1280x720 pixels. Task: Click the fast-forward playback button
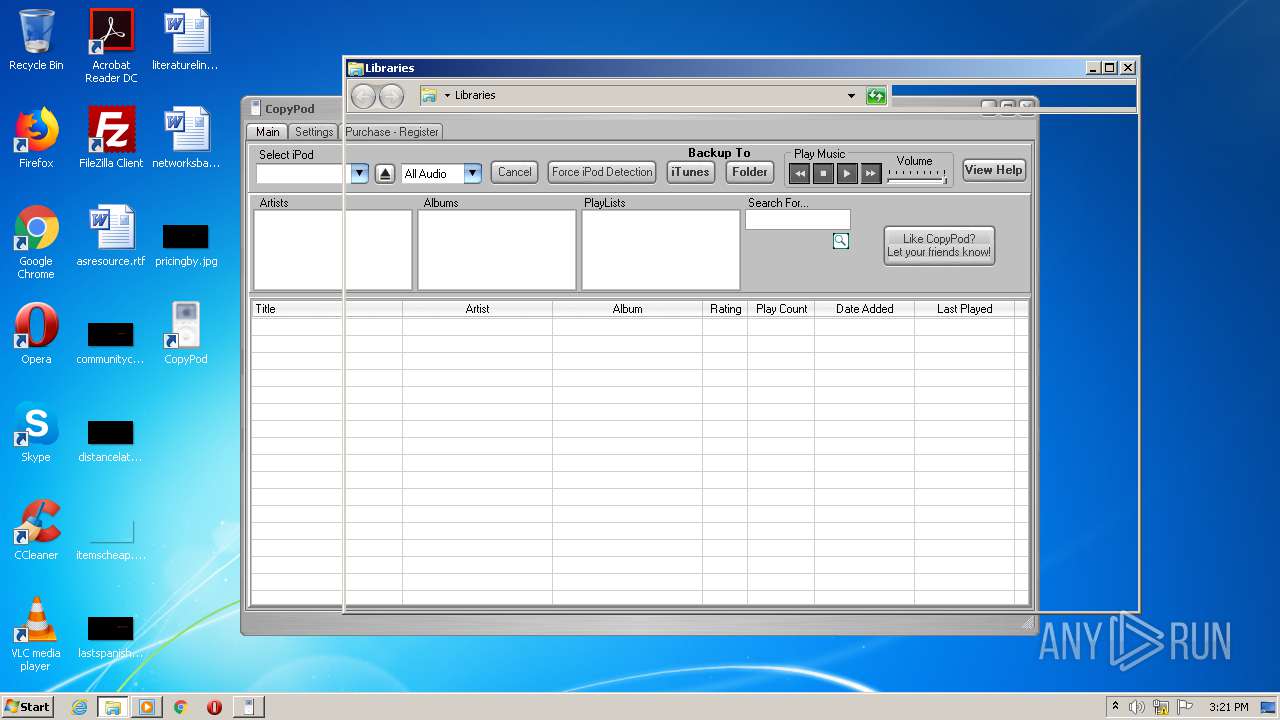(x=871, y=174)
